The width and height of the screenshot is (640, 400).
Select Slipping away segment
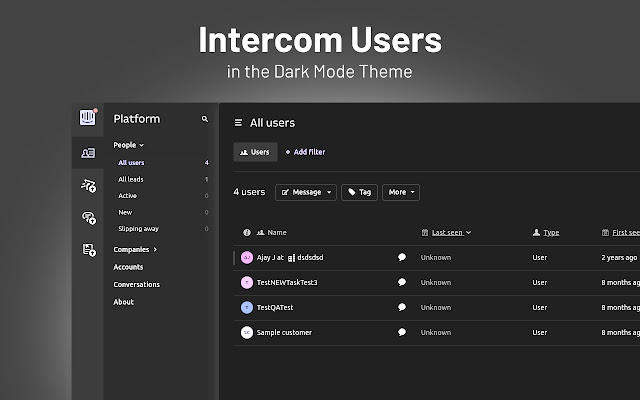click(x=138, y=229)
